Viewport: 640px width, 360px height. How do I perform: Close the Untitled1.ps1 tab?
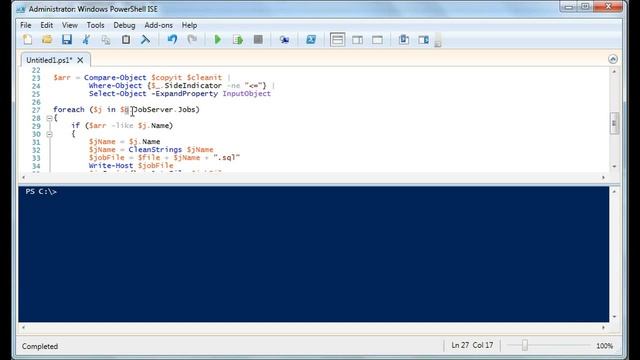(x=80, y=60)
